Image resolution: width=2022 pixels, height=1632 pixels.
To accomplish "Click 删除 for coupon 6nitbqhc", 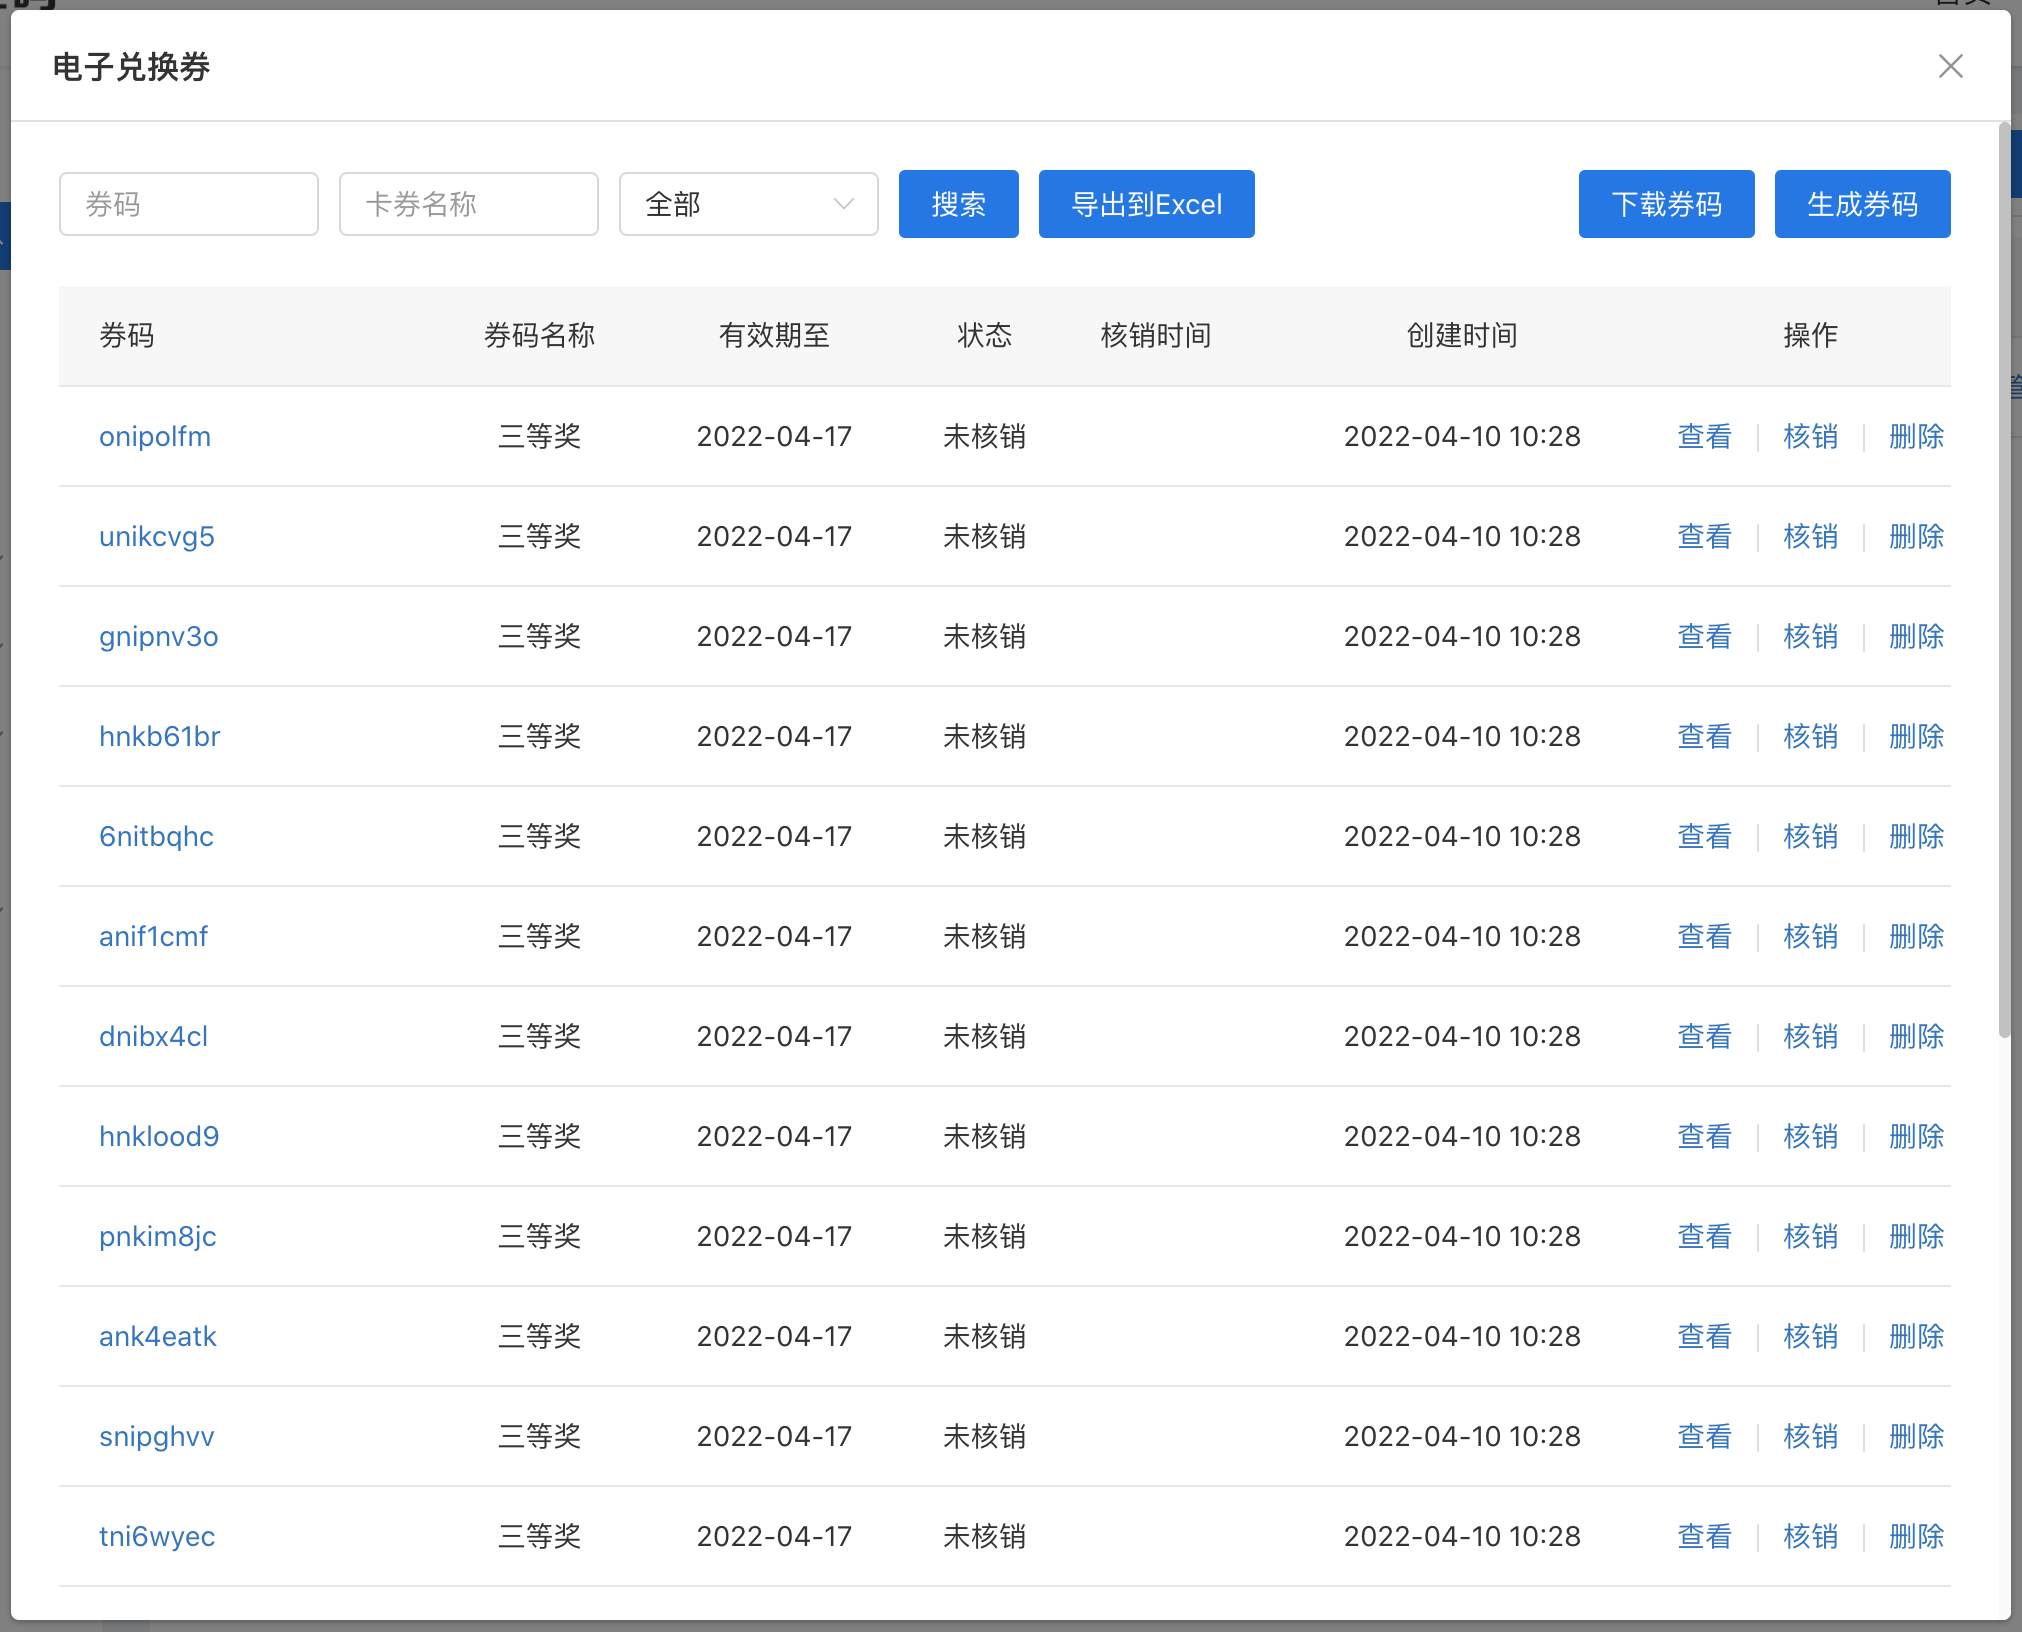I will tap(1916, 837).
